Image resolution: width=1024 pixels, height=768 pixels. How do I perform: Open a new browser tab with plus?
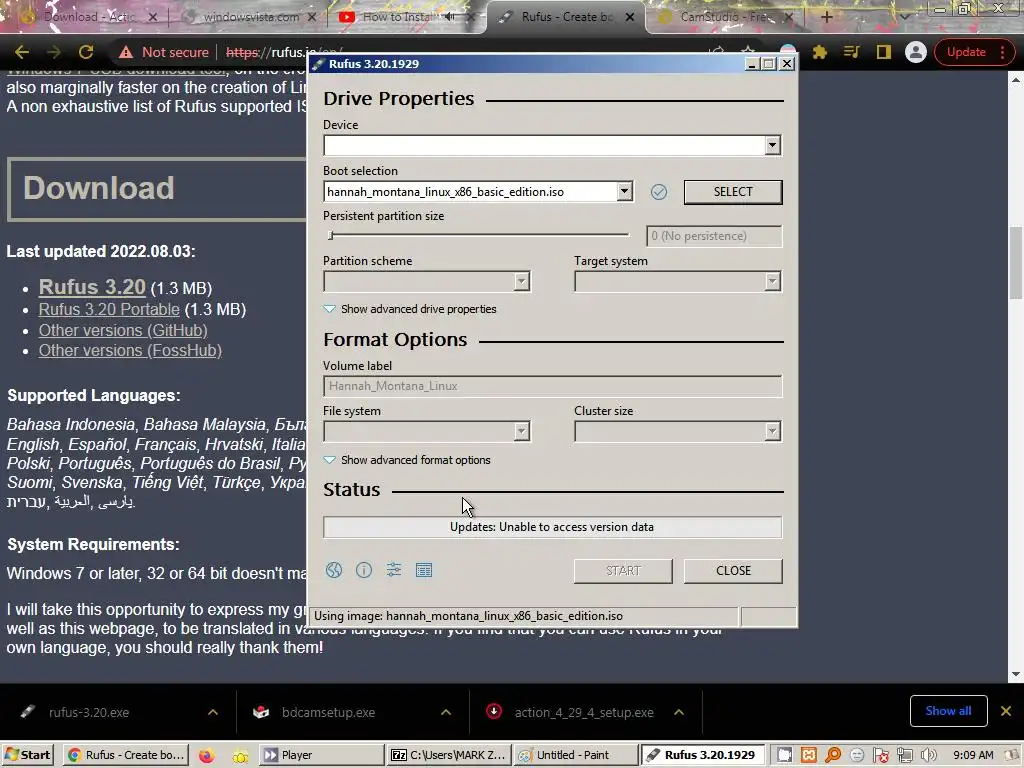(827, 17)
